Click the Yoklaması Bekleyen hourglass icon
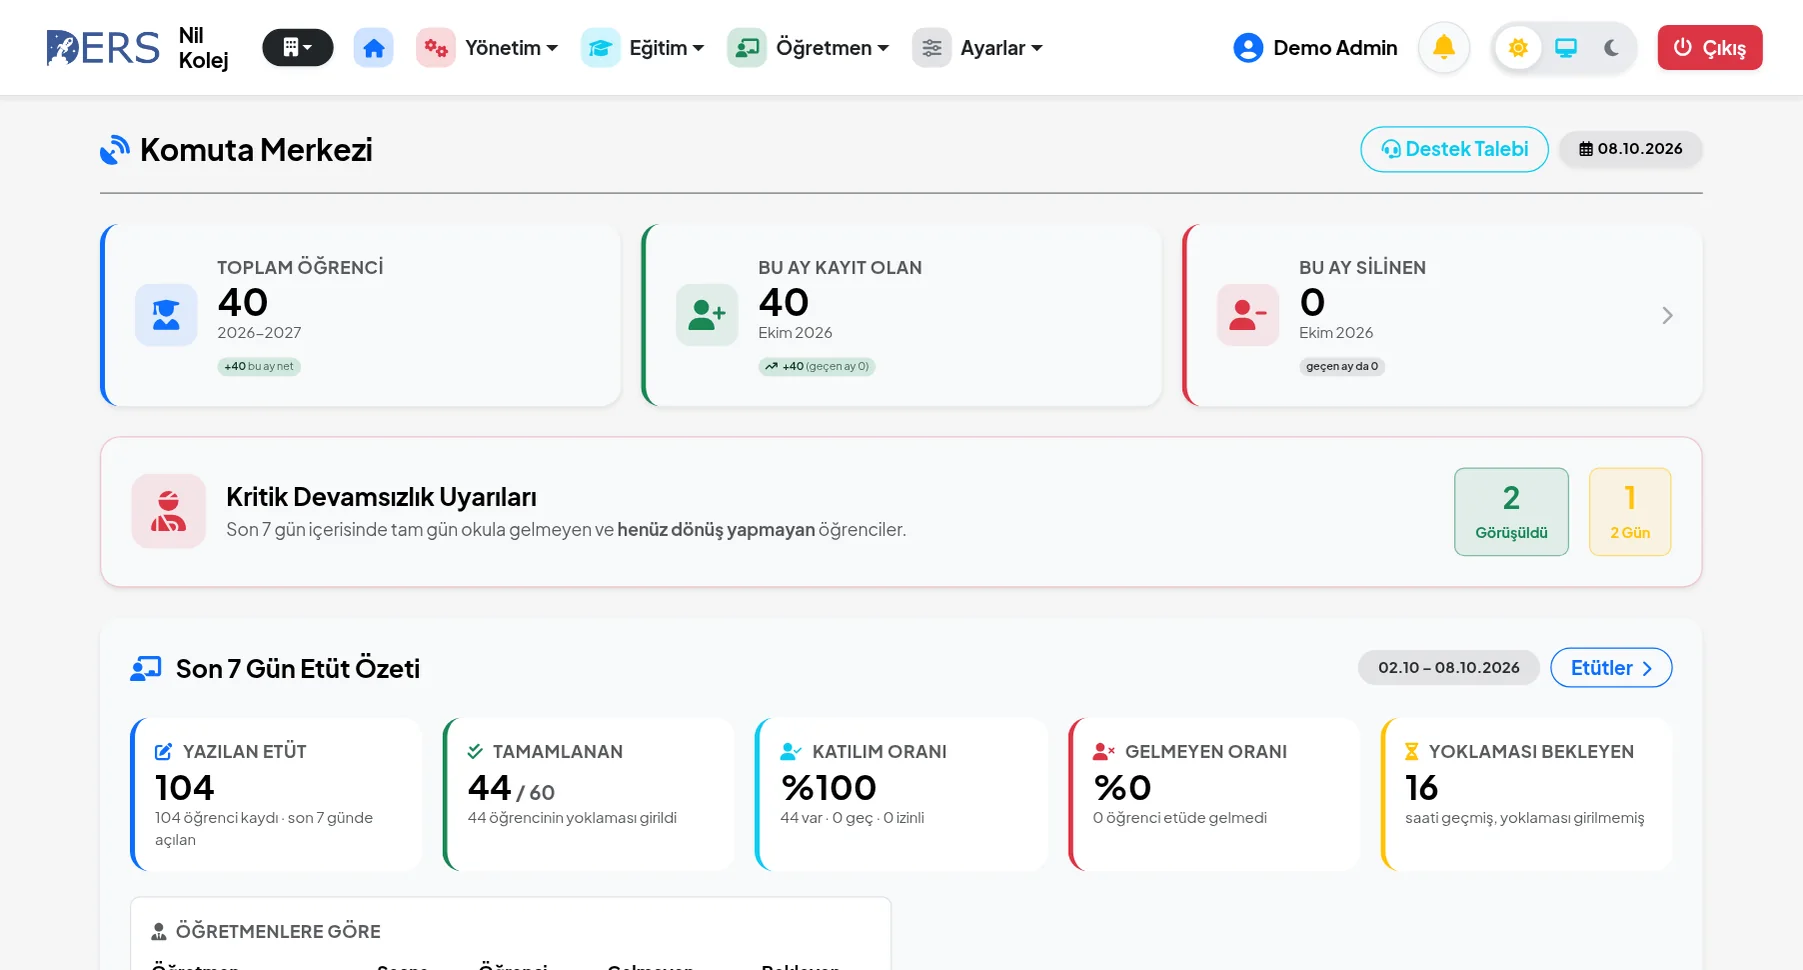Image resolution: width=1803 pixels, height=970 pixels. point(1412,751)
